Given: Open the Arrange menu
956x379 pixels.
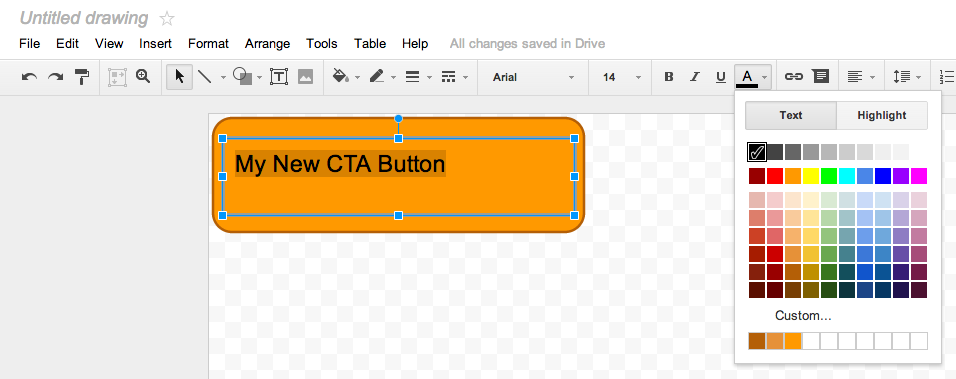Looking at the screenshot, I should pos(267,44).
